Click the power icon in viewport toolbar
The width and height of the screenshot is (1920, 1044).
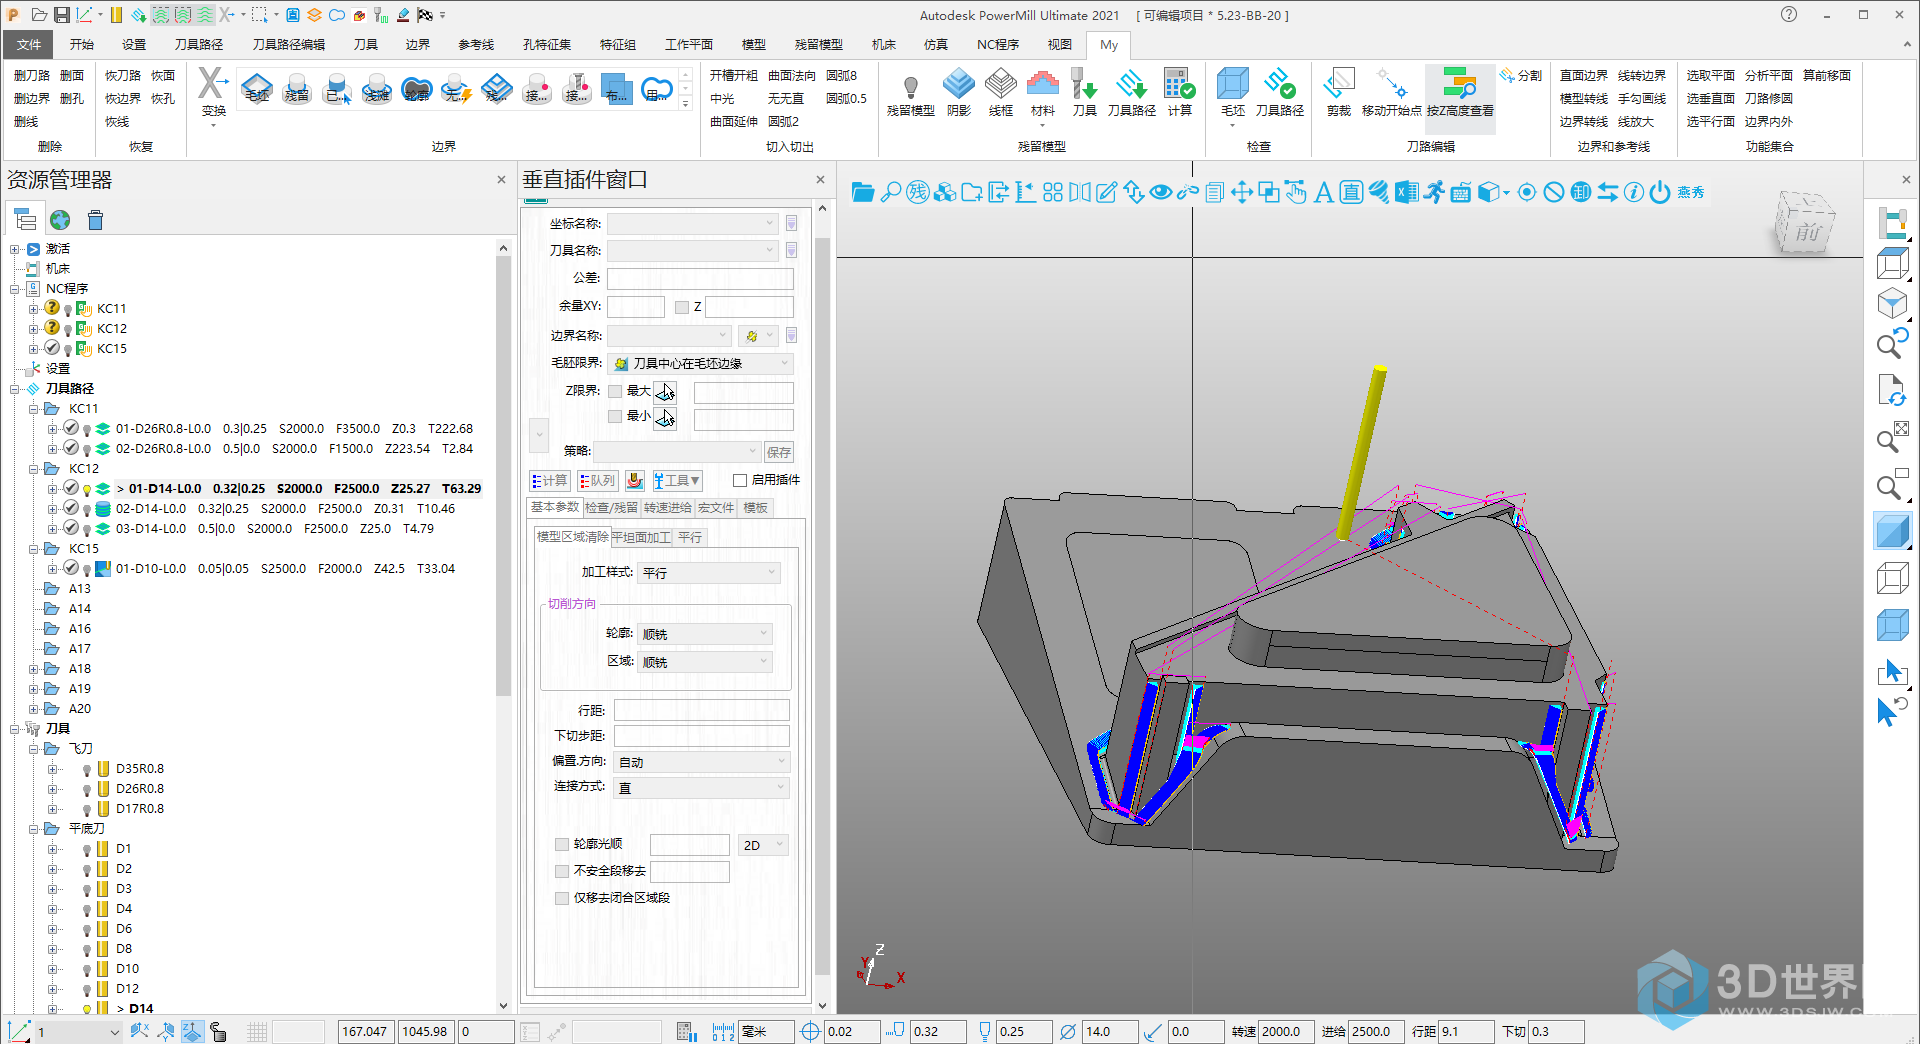1660,192
